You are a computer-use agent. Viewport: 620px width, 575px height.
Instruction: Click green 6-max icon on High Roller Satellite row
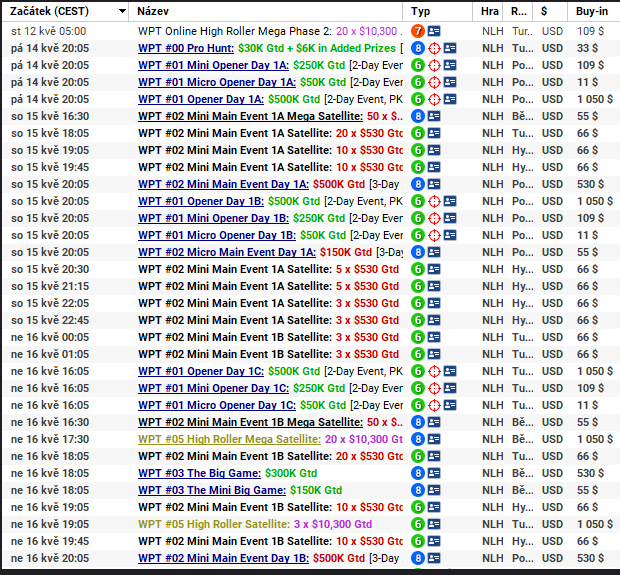pos(418,524)
